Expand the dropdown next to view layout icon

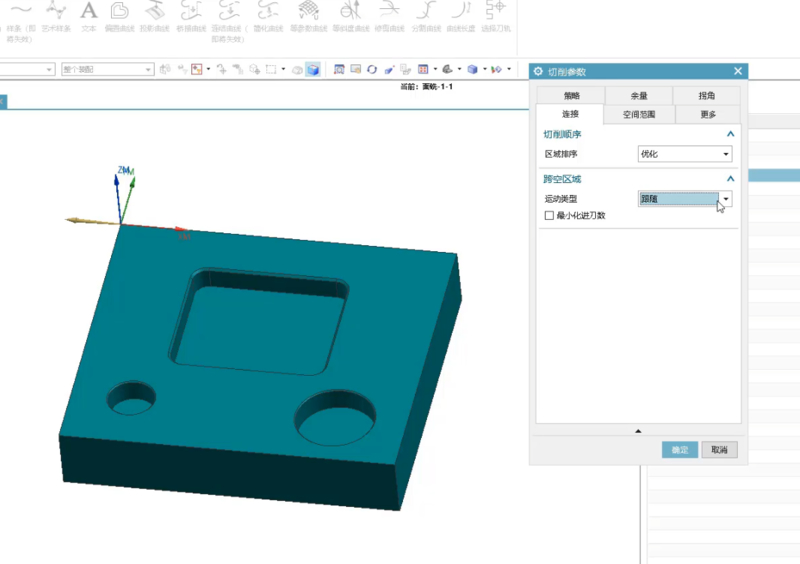point(435,69)
